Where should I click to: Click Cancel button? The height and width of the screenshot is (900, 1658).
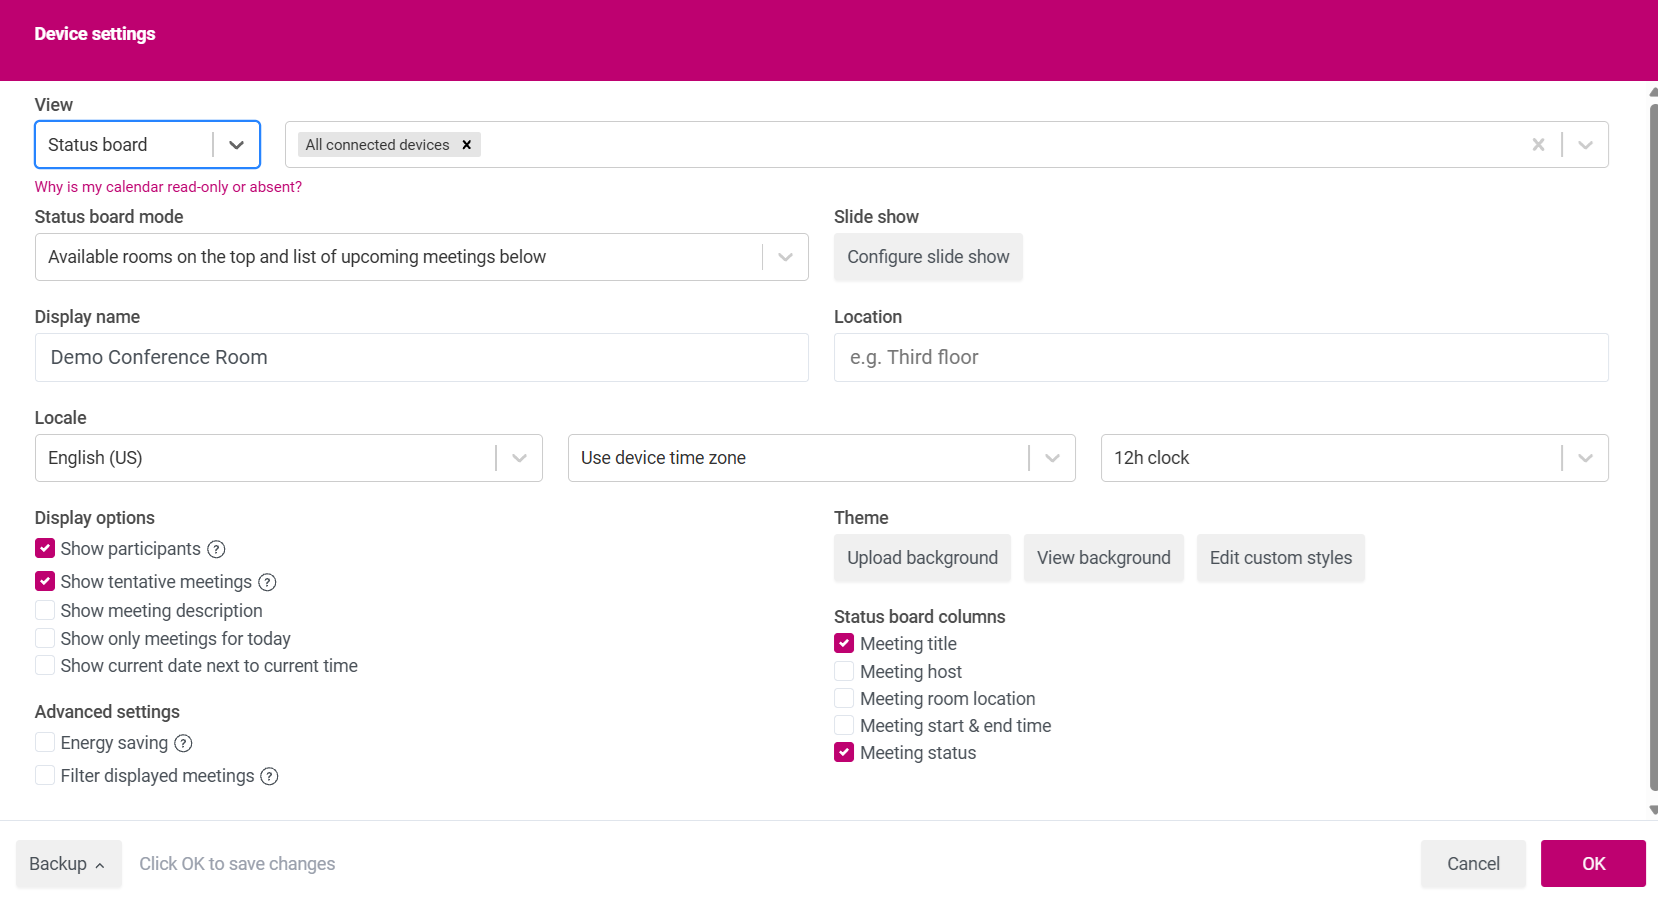[1473, 864]
